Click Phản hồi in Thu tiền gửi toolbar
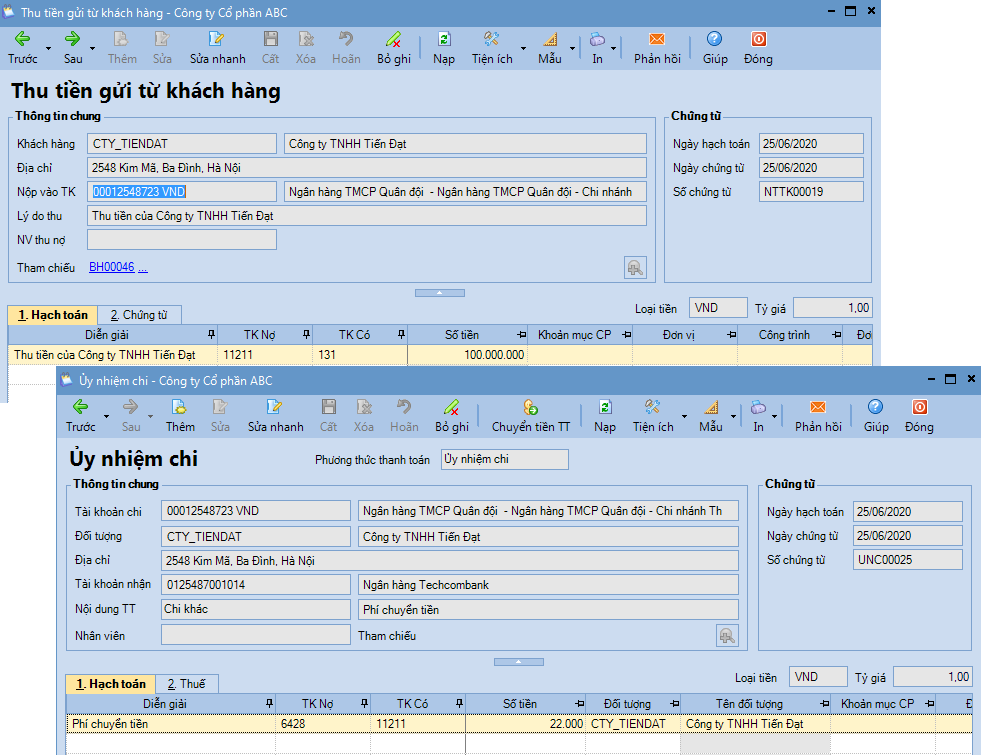This screenshot has height=755, width=982. (x=657, y=48)
